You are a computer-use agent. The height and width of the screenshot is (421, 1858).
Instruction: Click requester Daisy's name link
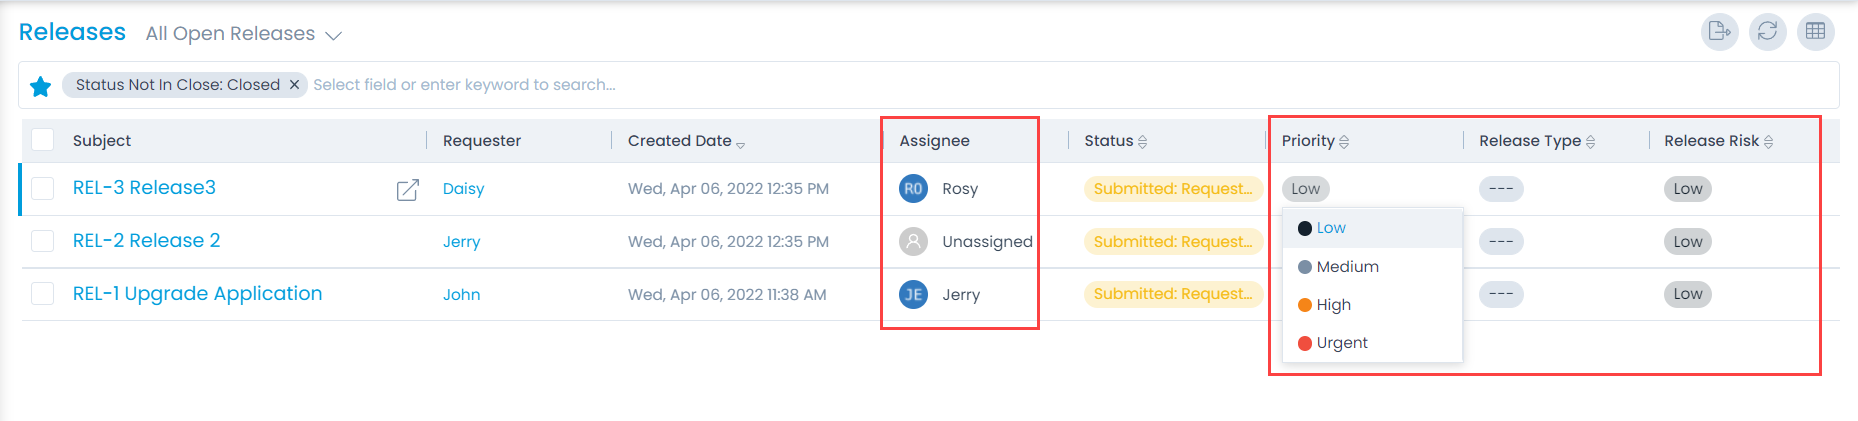pyautogui.click(x=463, y=189)
